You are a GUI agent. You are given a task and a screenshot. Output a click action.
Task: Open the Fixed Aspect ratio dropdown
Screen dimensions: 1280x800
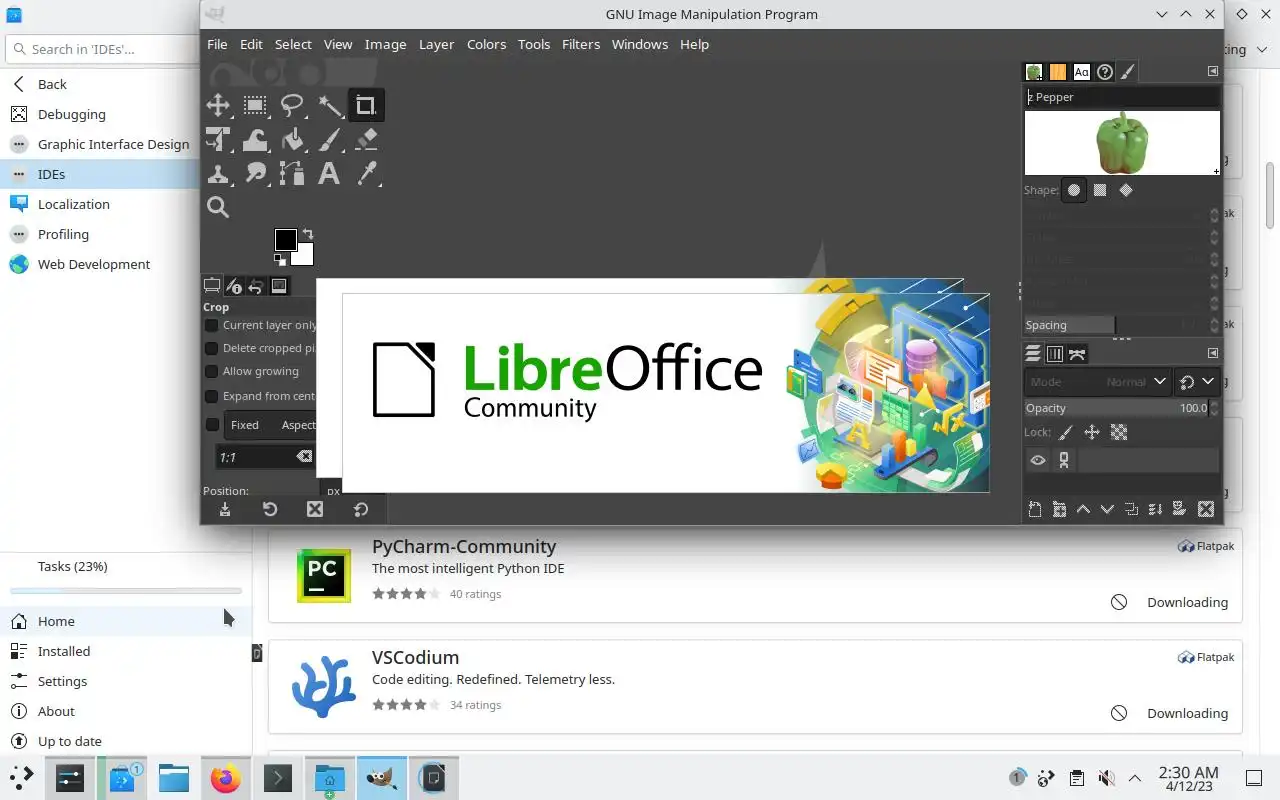tap(270, 425)
